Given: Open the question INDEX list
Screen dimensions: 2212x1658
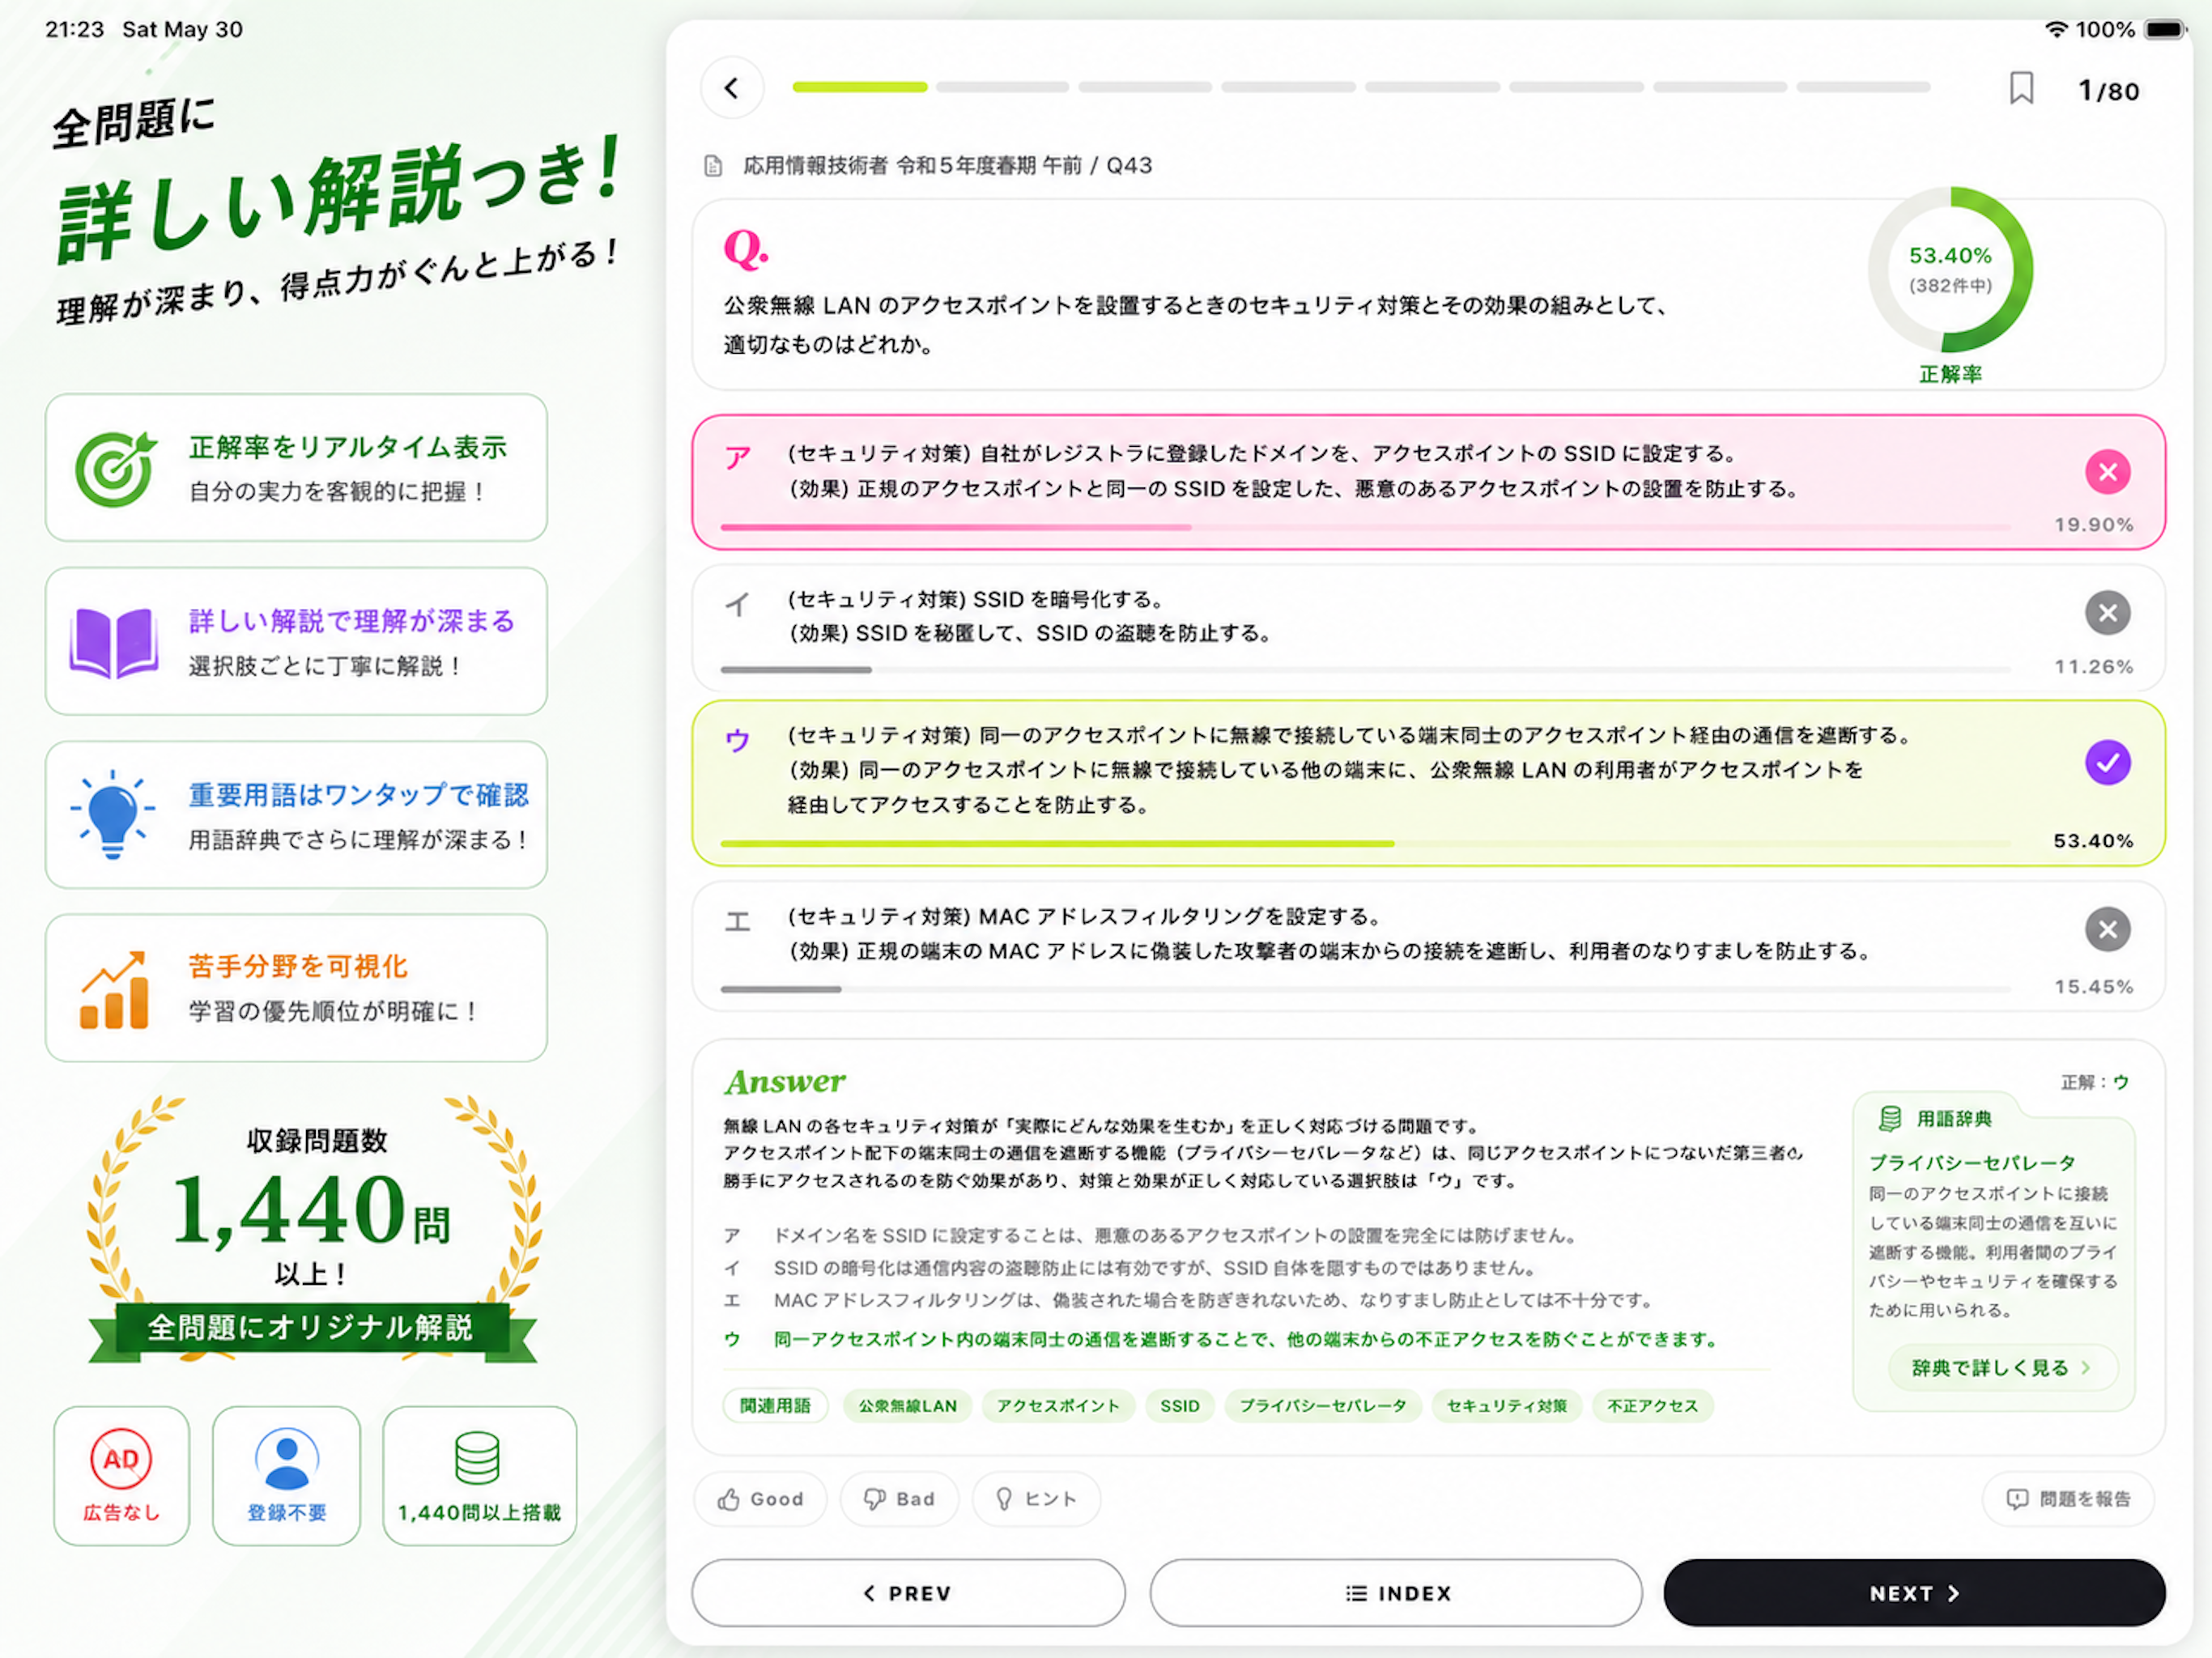Looking at the screenshot, I should tap(1396, 1593).
